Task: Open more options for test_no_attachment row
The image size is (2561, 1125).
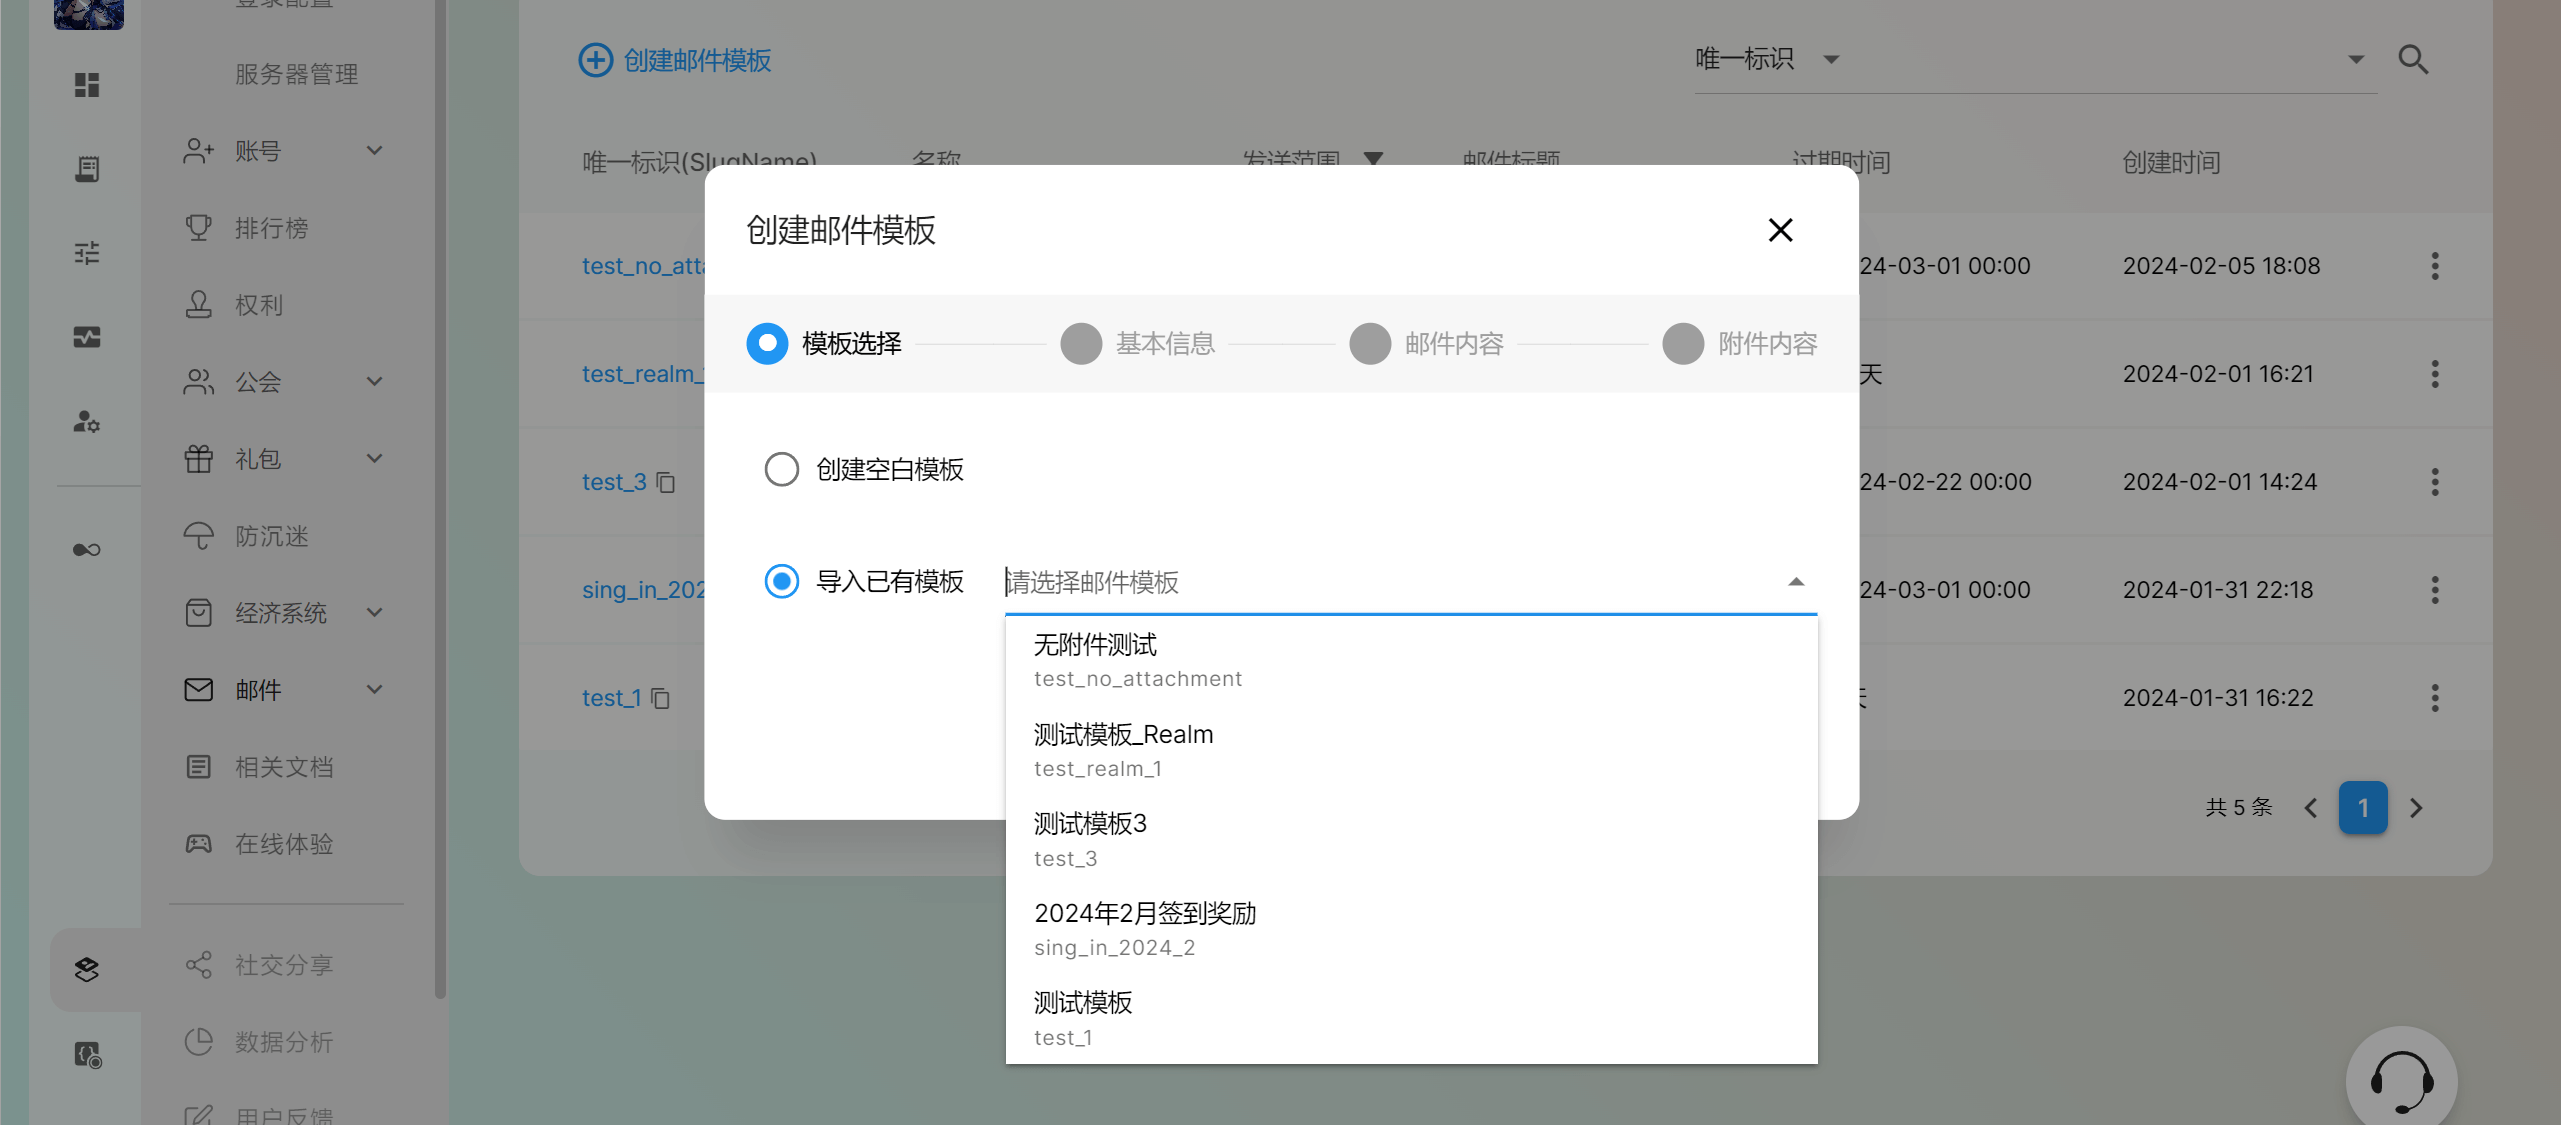Action: coord(2434,266)
